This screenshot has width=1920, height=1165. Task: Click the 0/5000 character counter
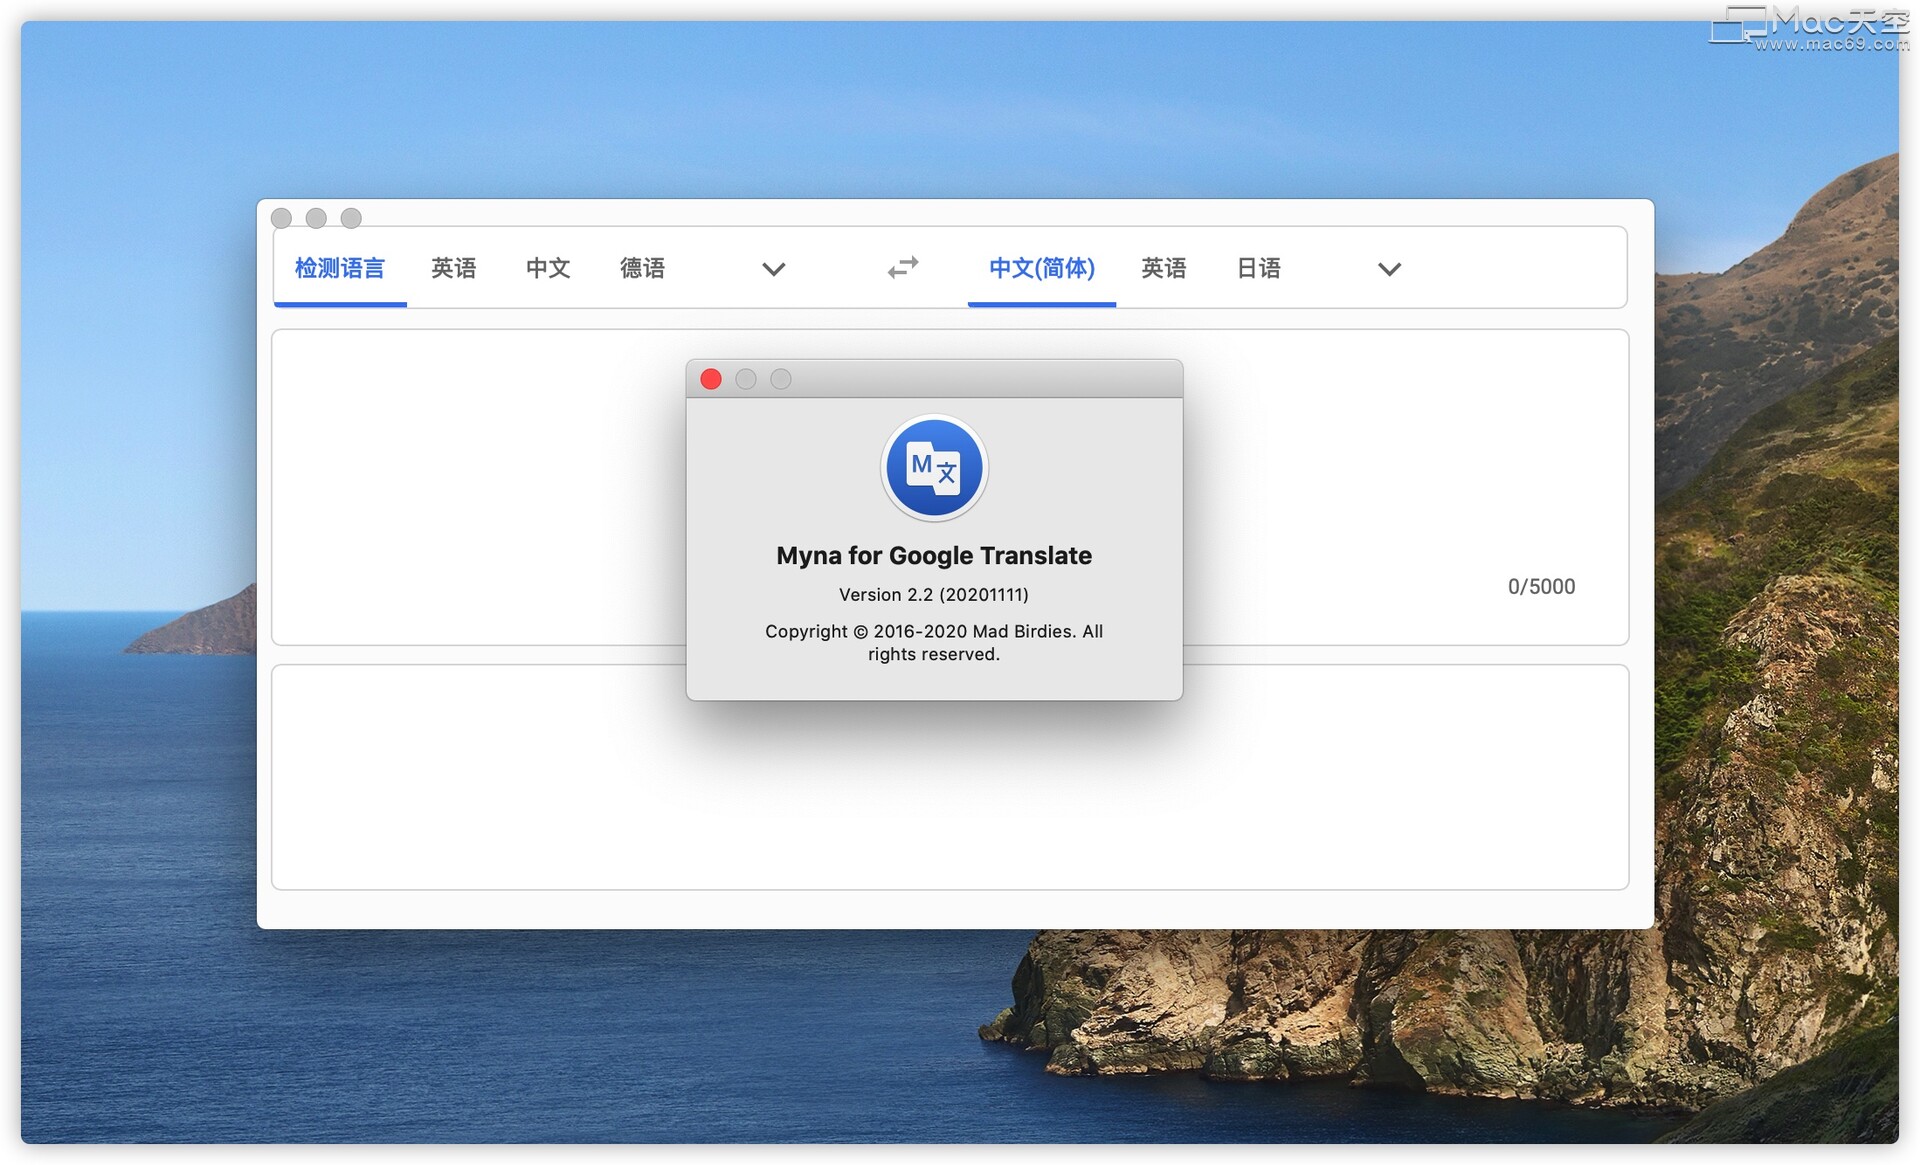point(1541,587)
